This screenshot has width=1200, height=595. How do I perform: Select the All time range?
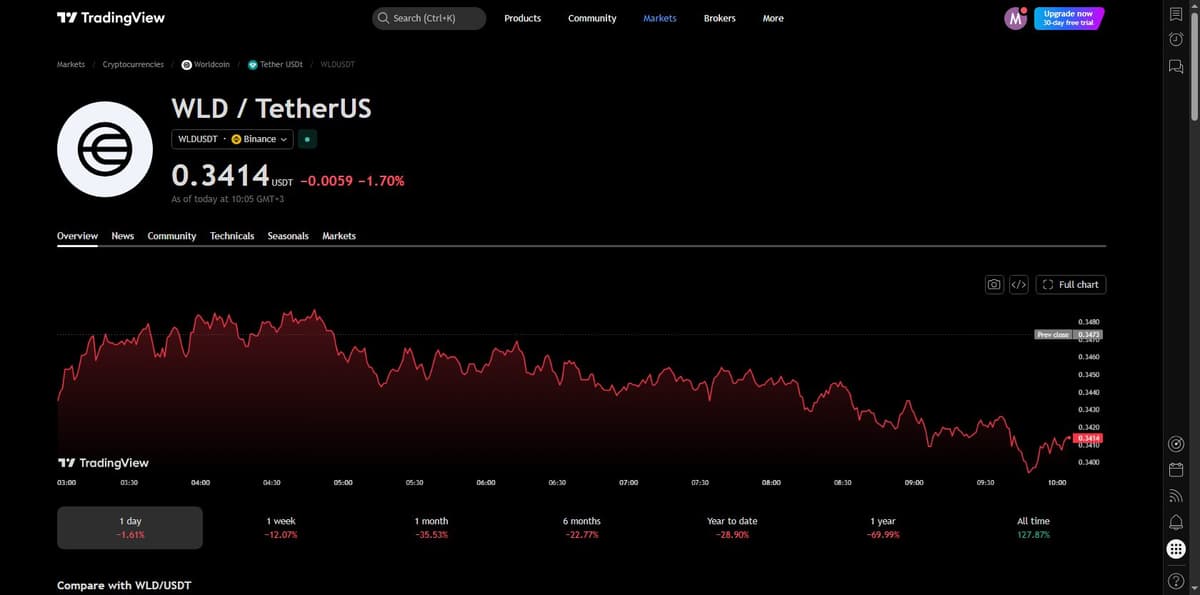pos(1033,527)
